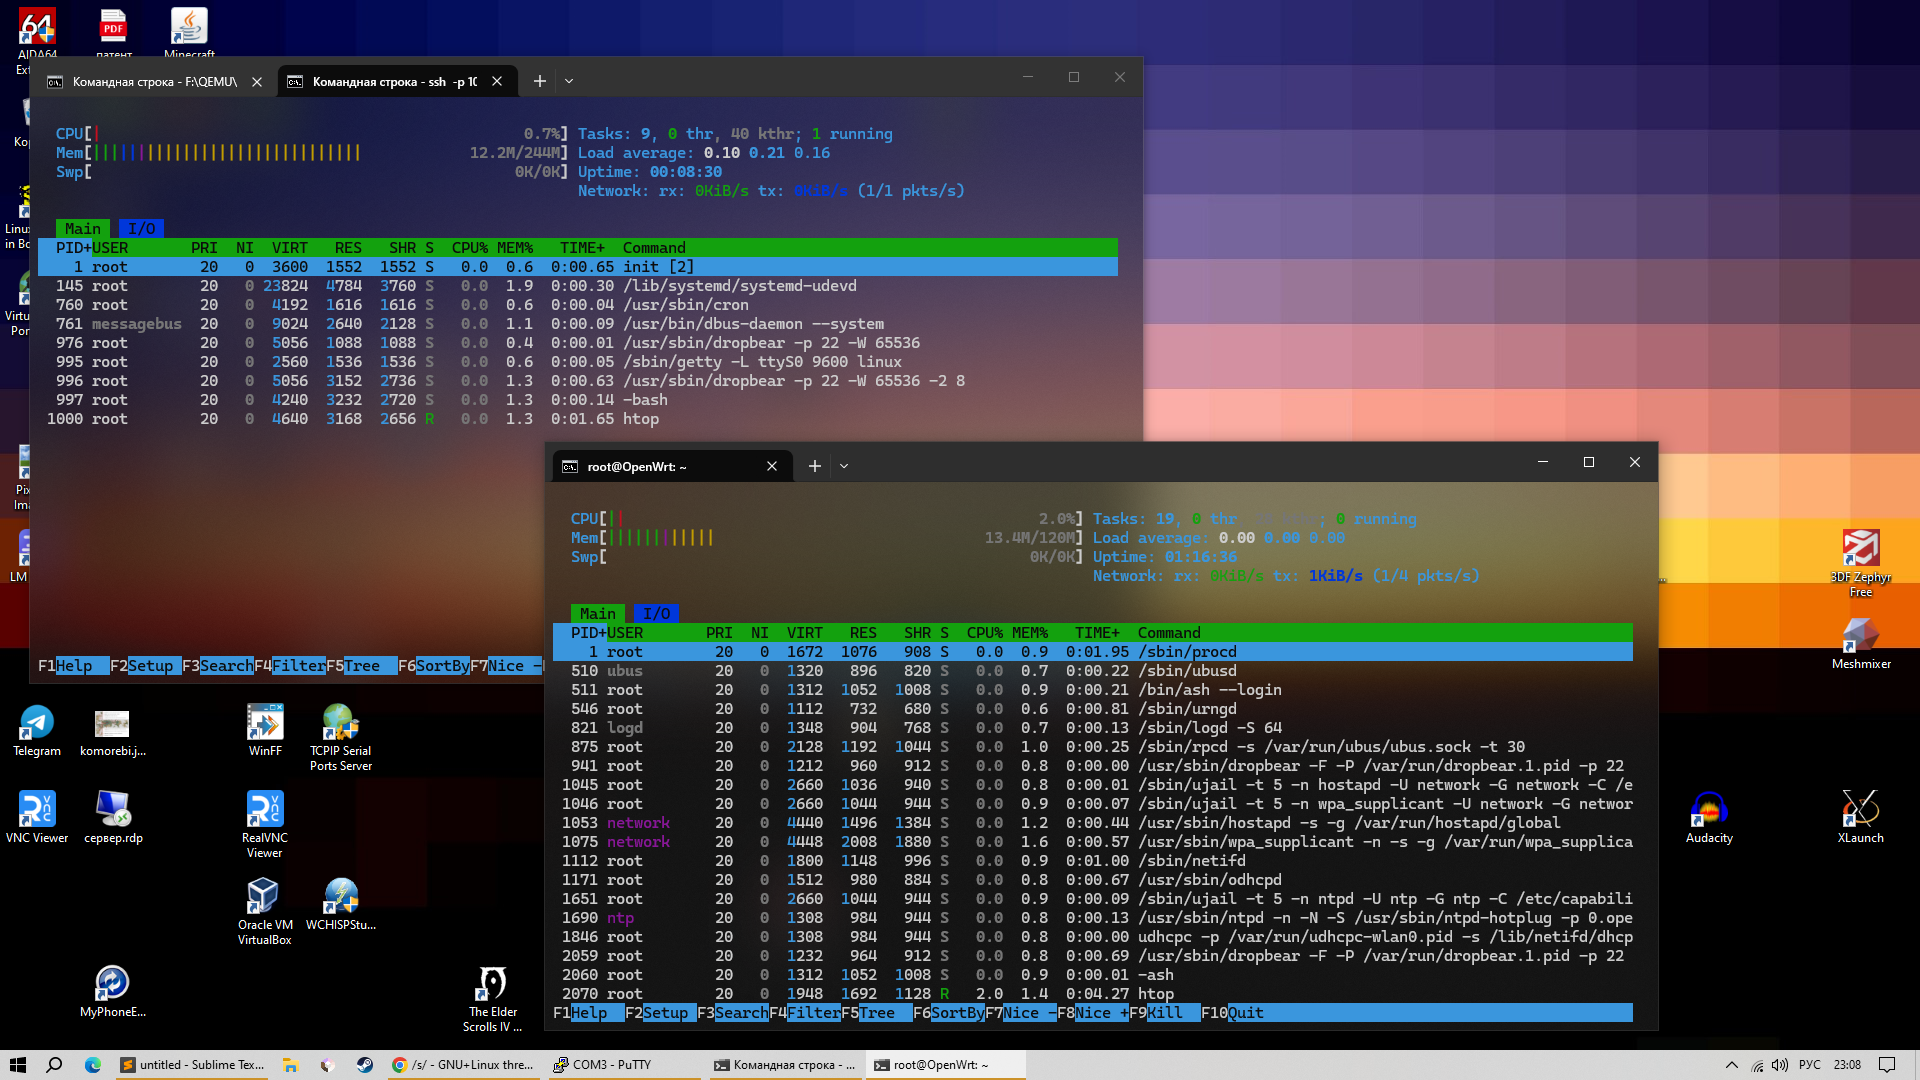Open volume control in system tray
Image resolution: width=1920 pixels, height=1080 pixels.
tap(1780, 1065)
